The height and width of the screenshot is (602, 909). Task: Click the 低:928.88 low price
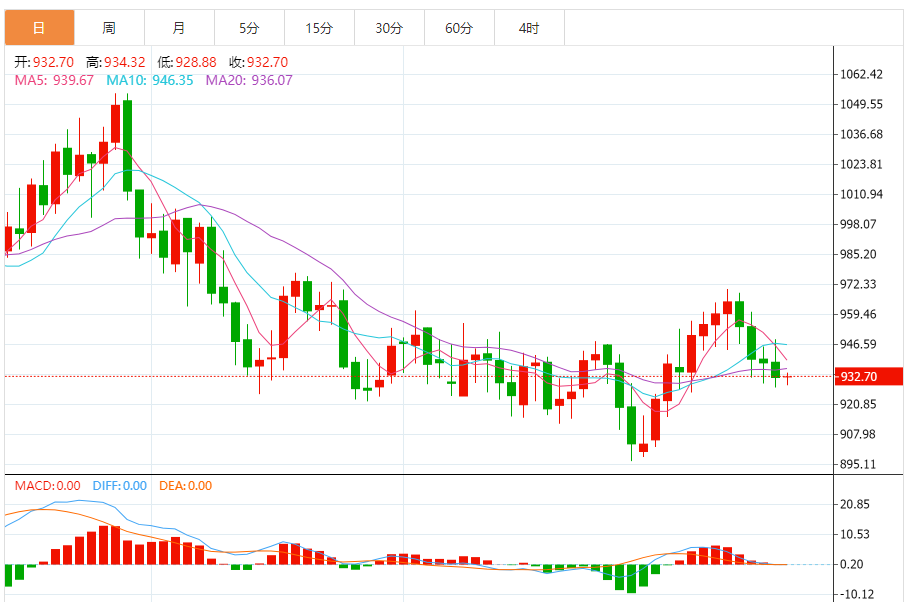pos(187,62)
